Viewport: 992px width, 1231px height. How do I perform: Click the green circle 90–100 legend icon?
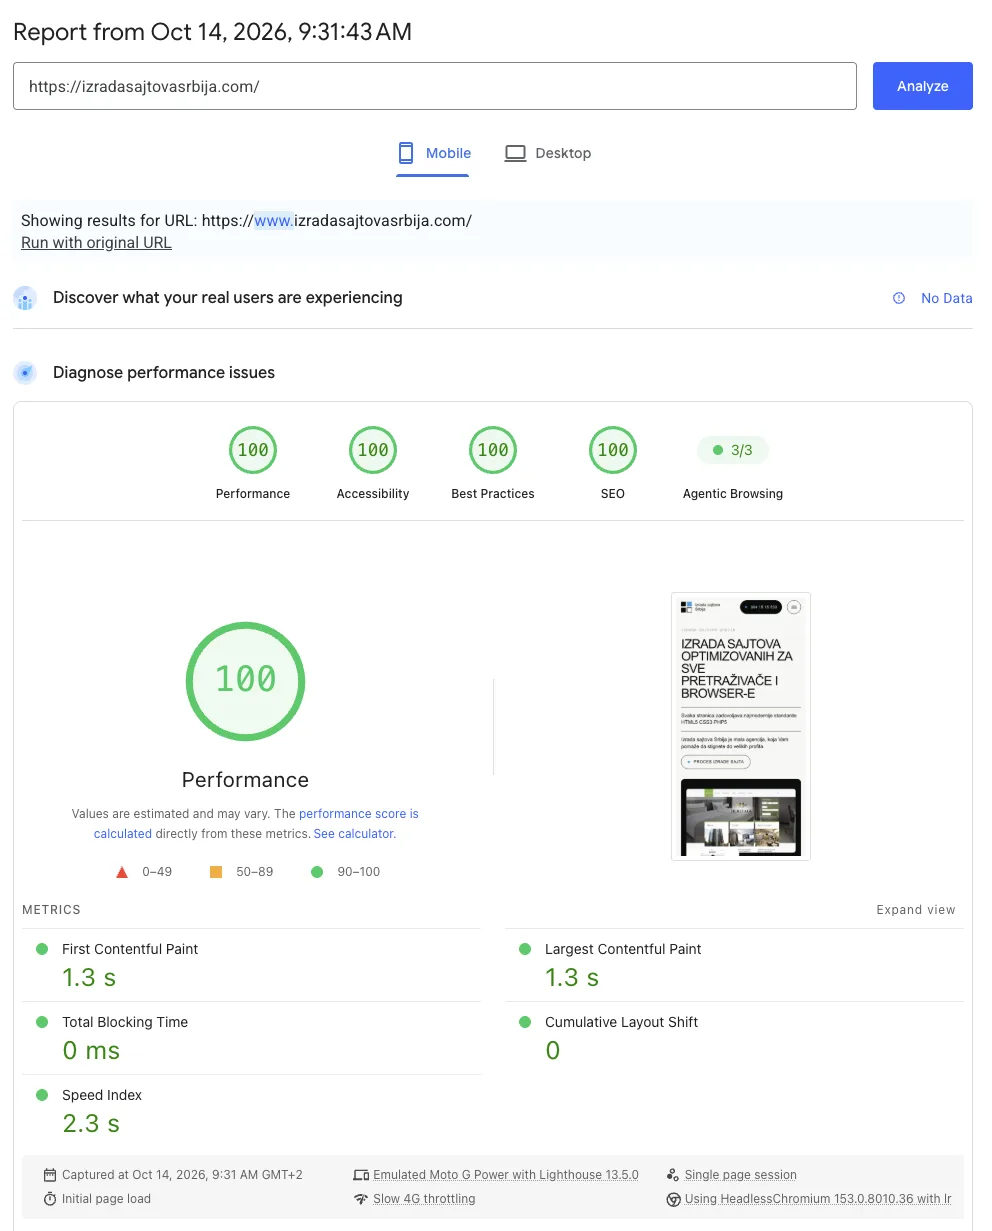click(x=317, y=872)
